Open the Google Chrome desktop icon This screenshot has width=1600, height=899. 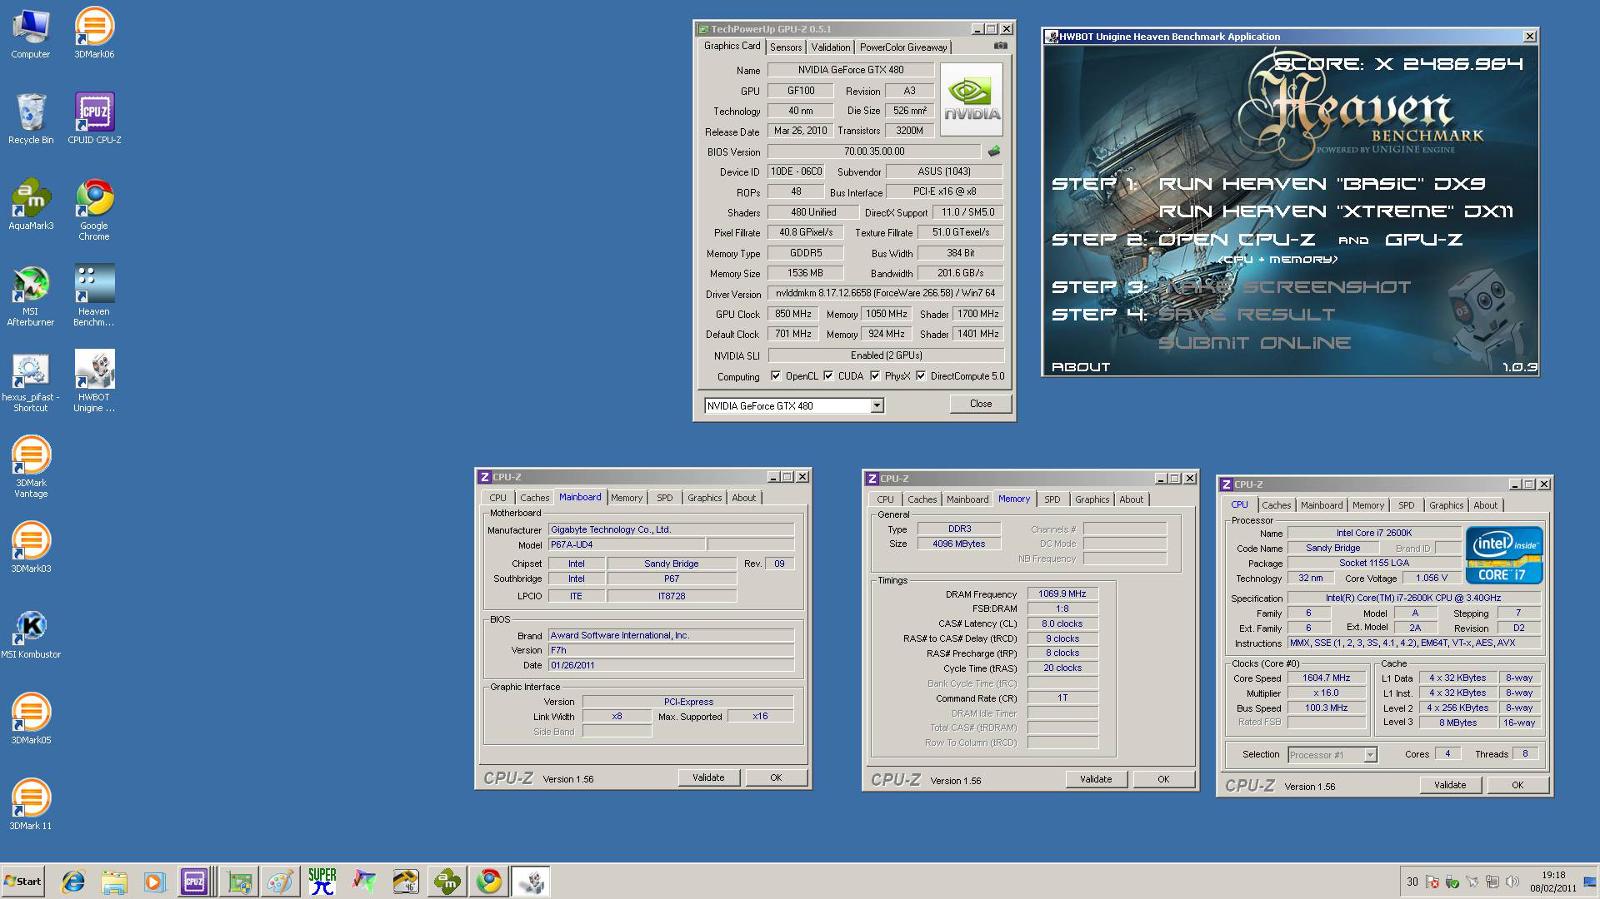coord(94,210)
